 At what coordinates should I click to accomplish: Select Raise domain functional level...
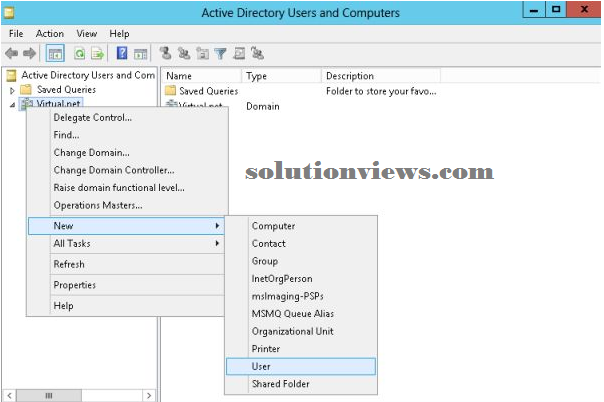pyautogui.click(x=126, y=188)
